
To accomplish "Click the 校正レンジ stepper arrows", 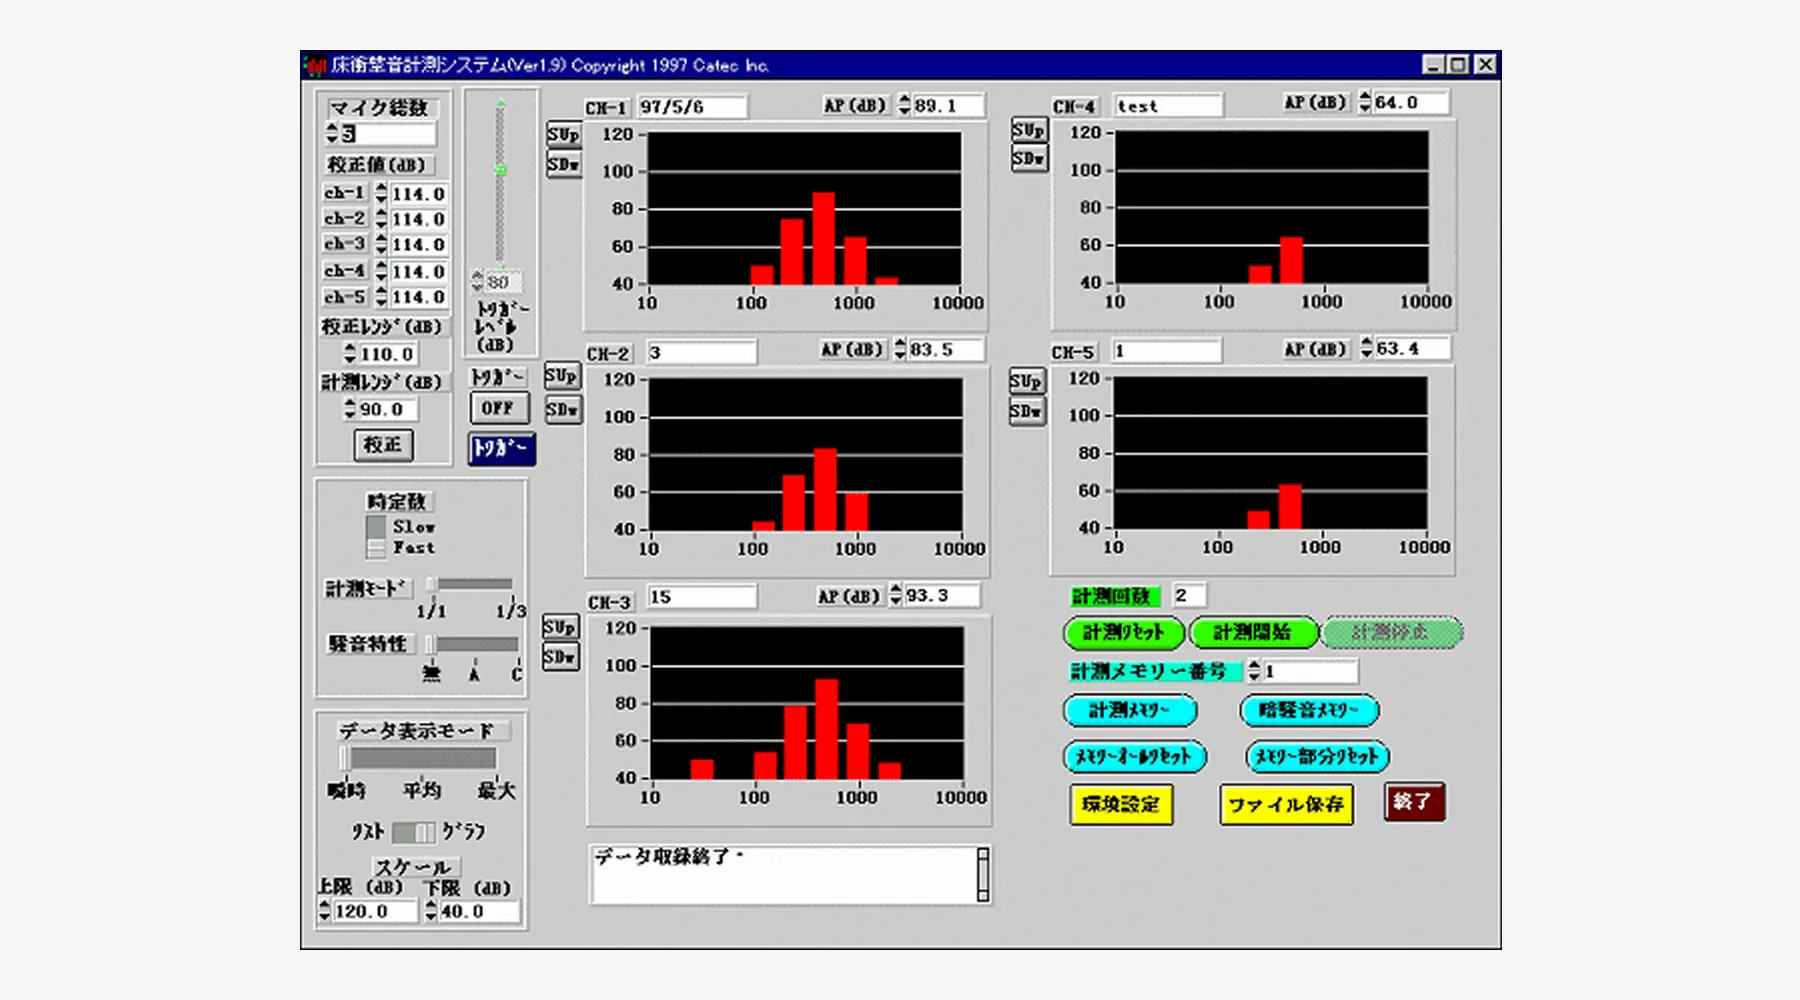I will [x=349, y=354].
